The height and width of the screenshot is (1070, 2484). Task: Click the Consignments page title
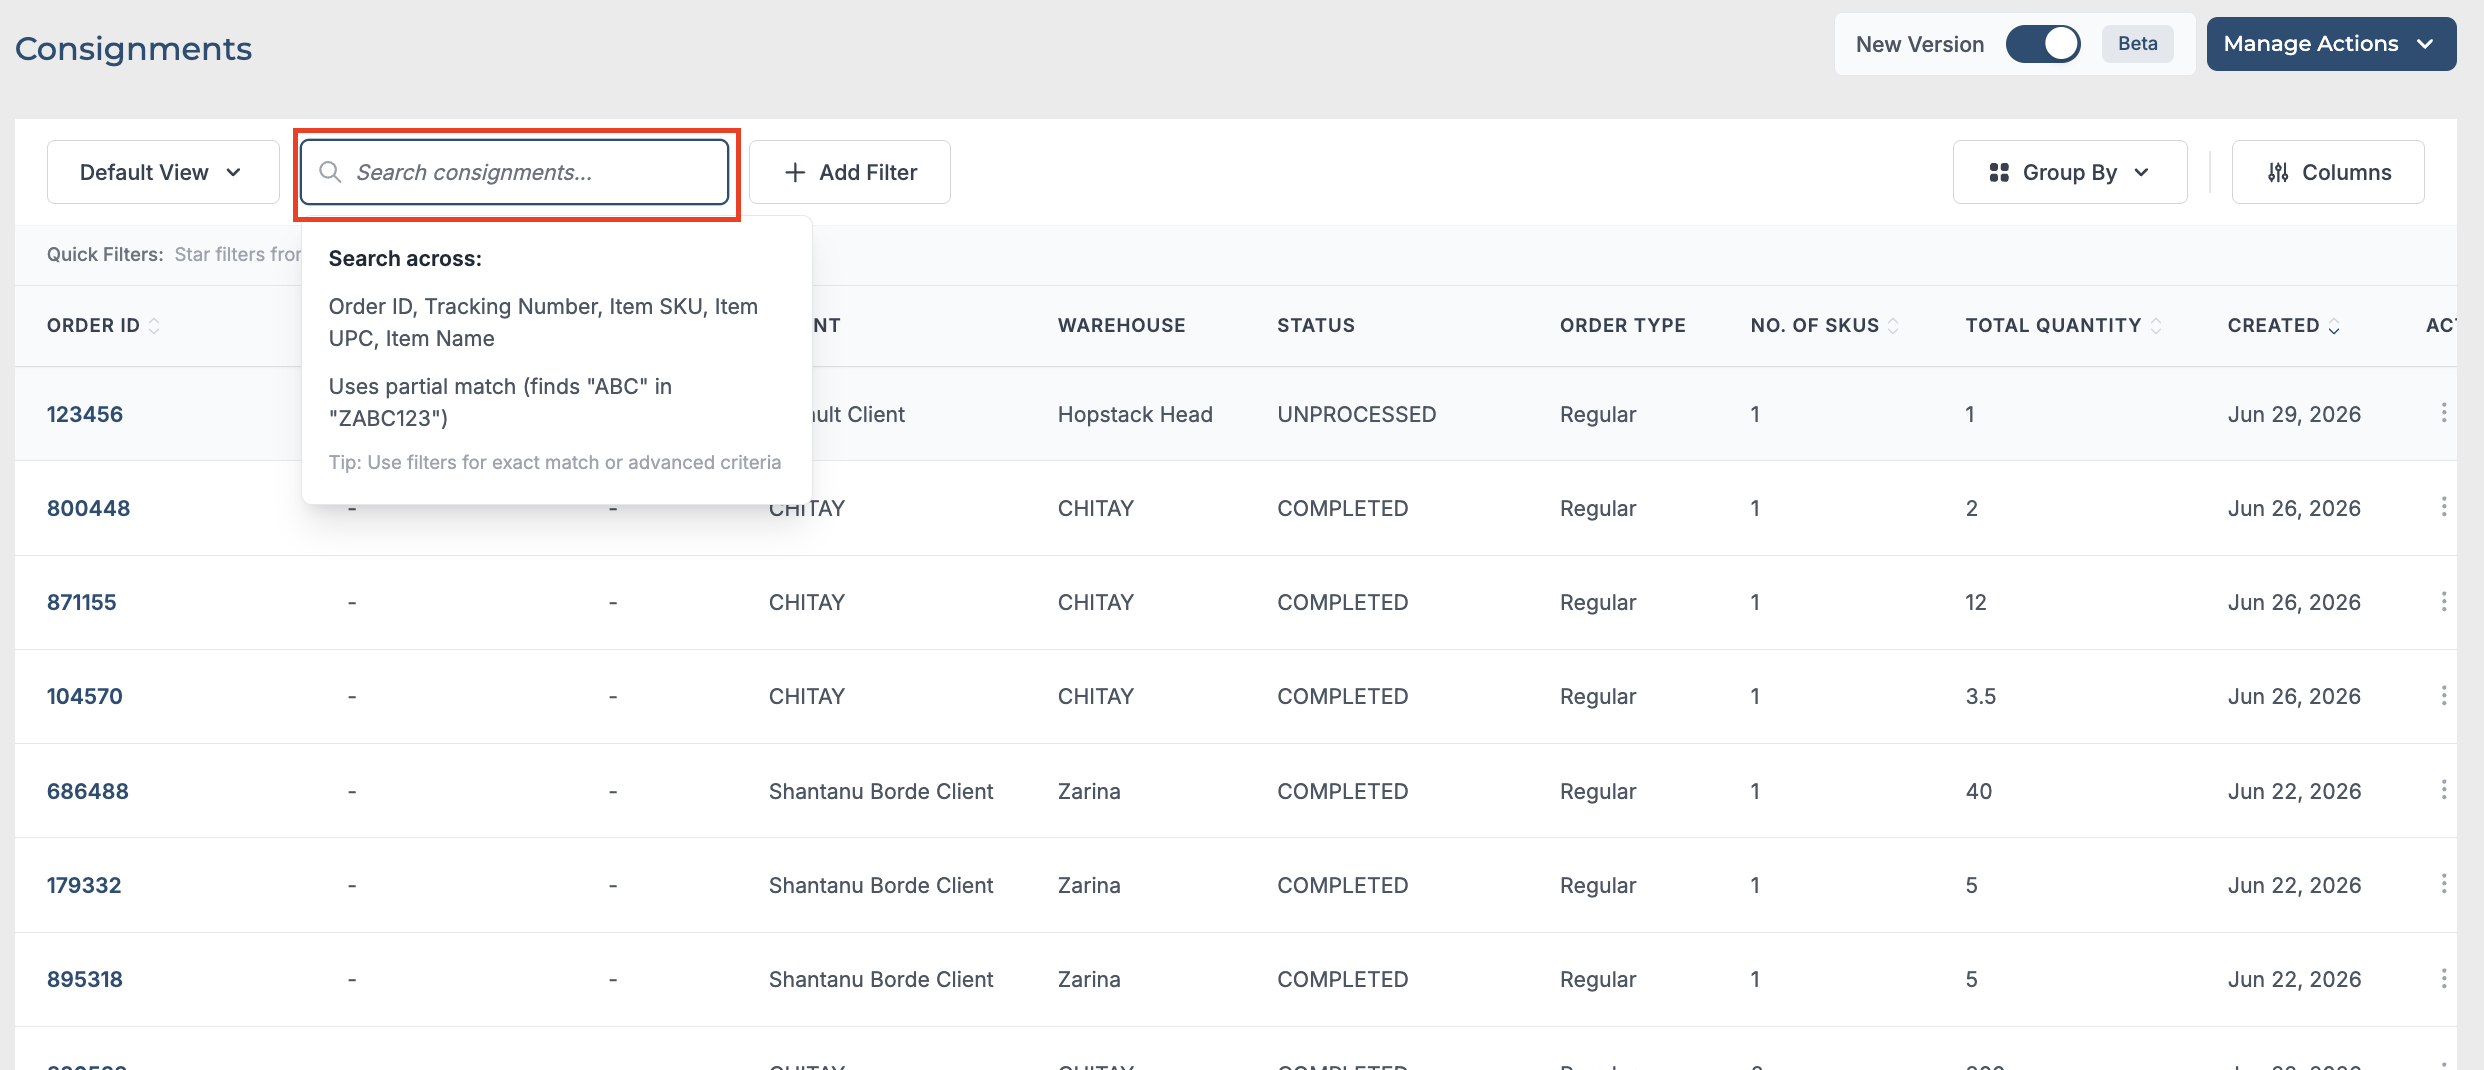tap(133, 48)
